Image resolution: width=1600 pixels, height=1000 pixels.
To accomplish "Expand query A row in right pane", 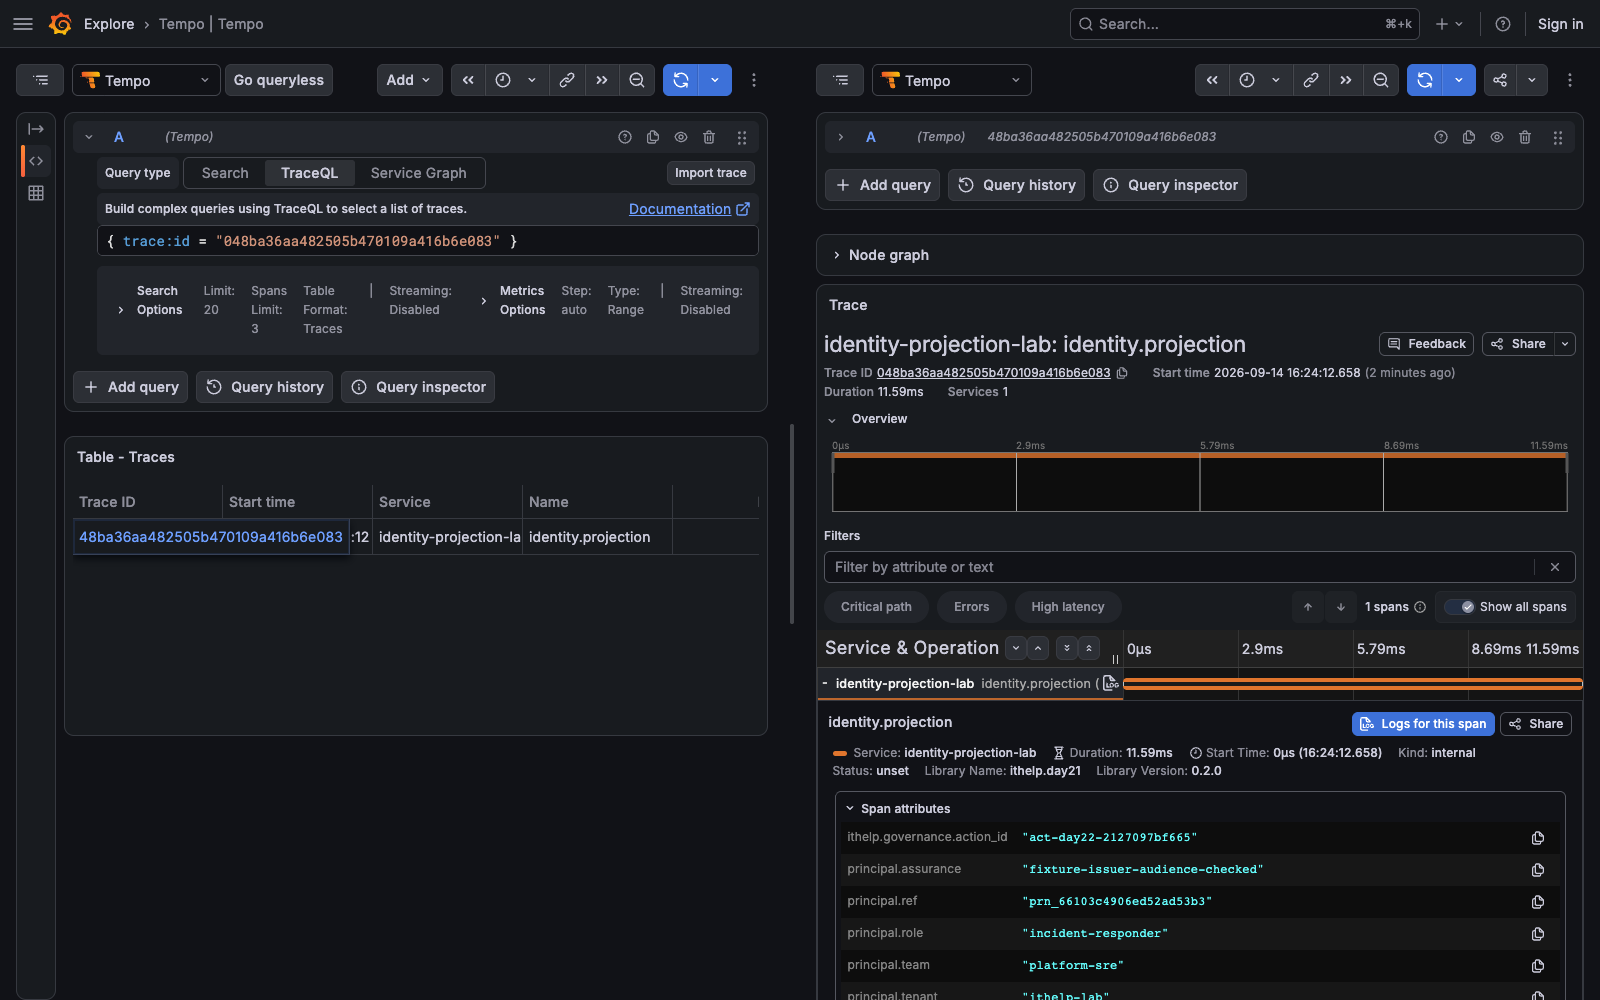I will pyautogui.click(x=841, y=137).
